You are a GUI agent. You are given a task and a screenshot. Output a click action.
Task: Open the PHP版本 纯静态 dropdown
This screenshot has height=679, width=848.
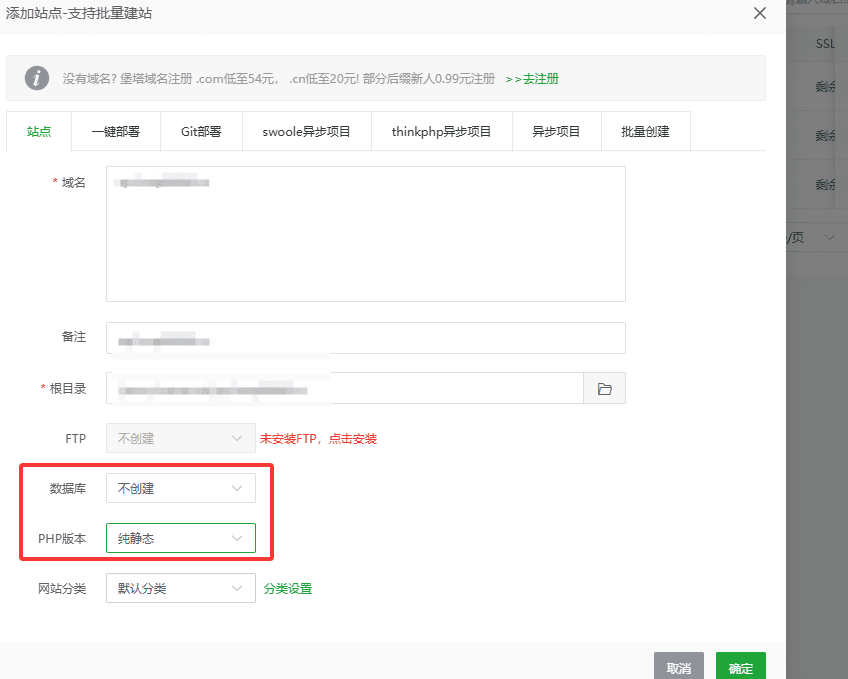(180, 538)
